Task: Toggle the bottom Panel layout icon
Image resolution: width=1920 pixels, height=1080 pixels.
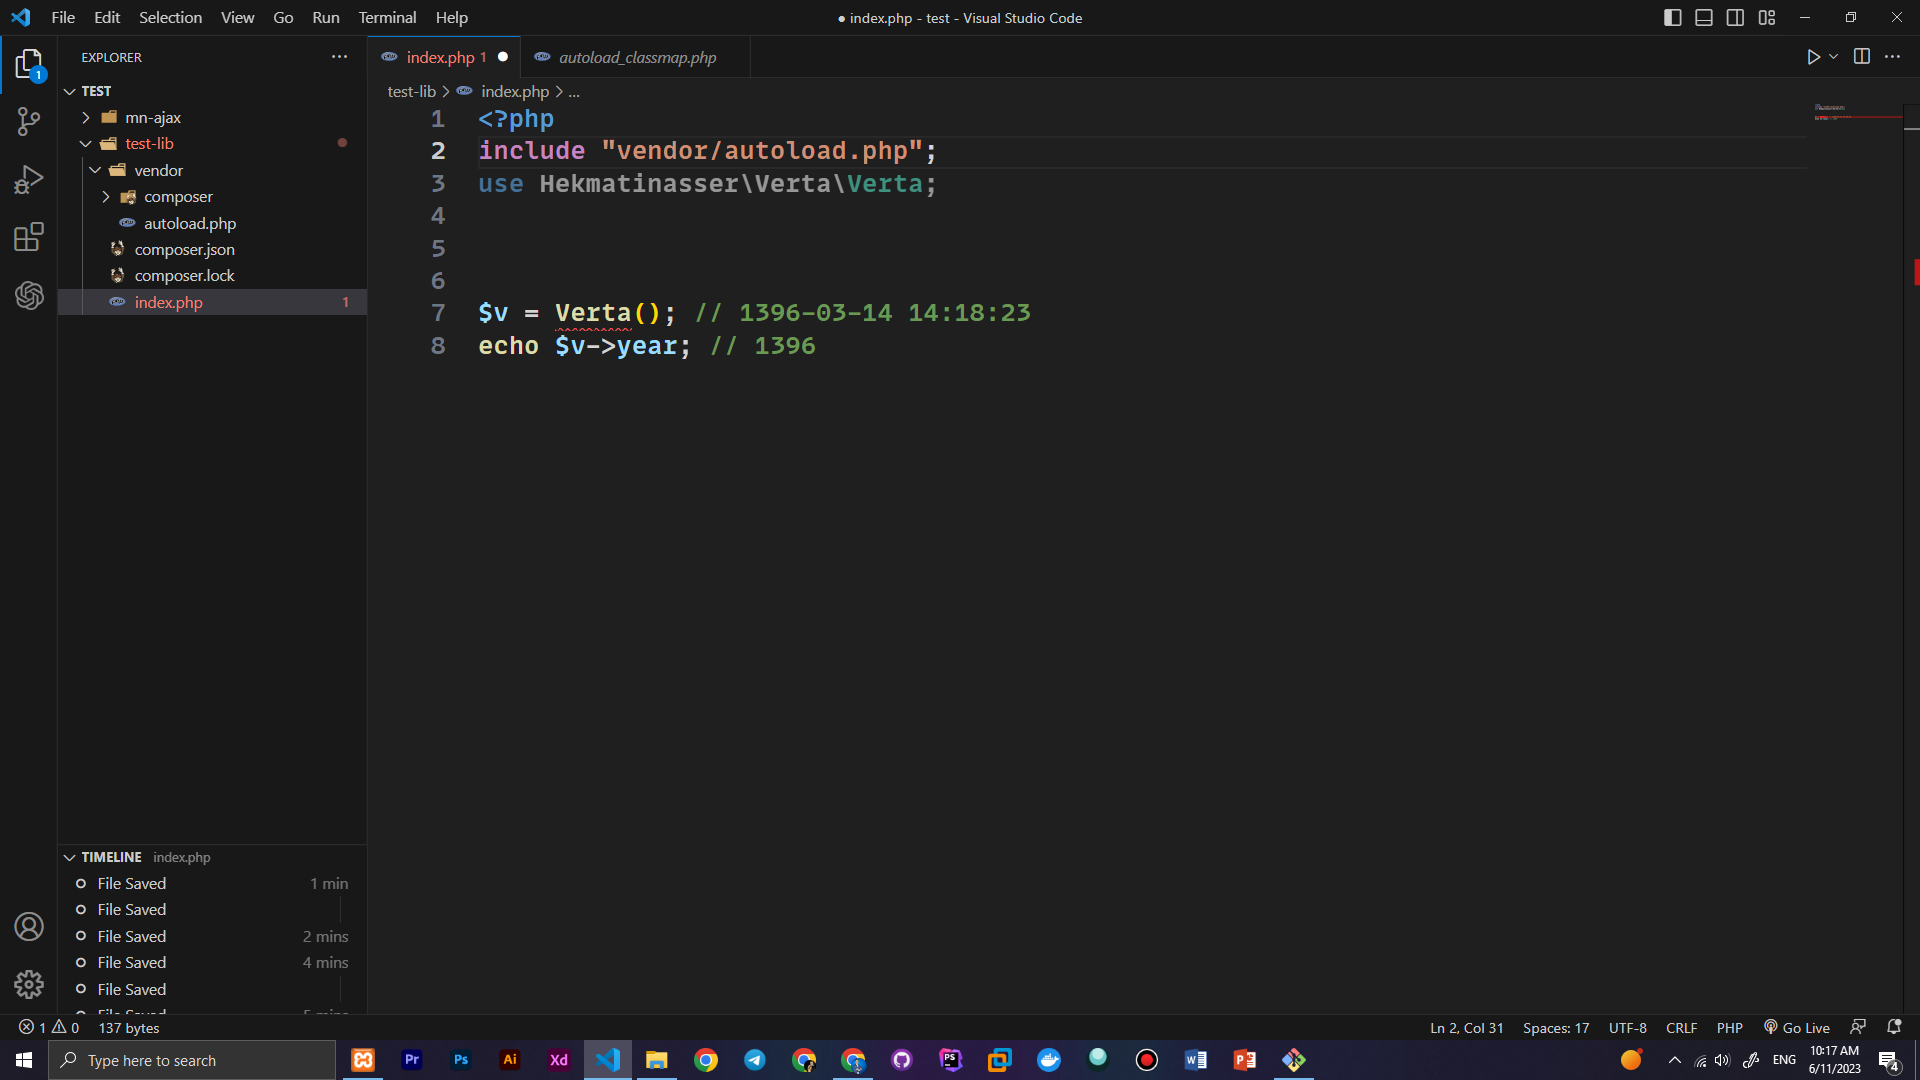Action: point(1704,18)
